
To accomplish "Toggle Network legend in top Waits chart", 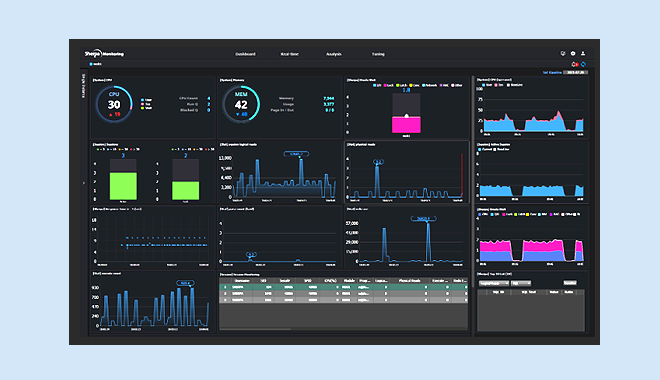I will tap(430, 85).
